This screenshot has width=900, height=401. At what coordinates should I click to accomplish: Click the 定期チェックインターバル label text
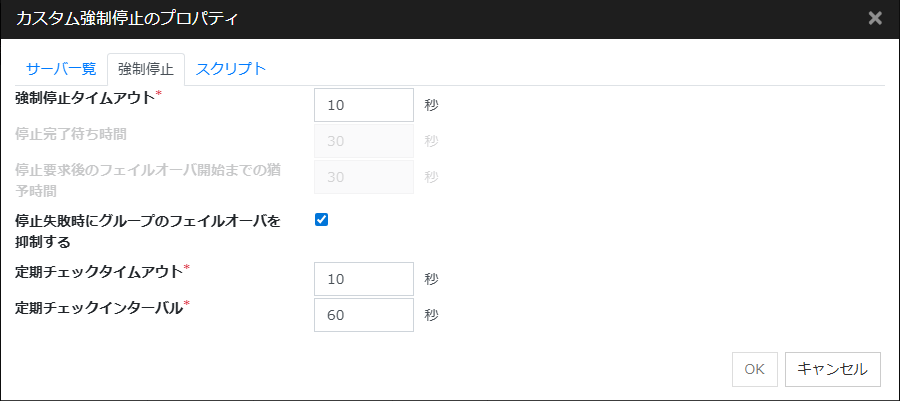(x=99, y=308)
